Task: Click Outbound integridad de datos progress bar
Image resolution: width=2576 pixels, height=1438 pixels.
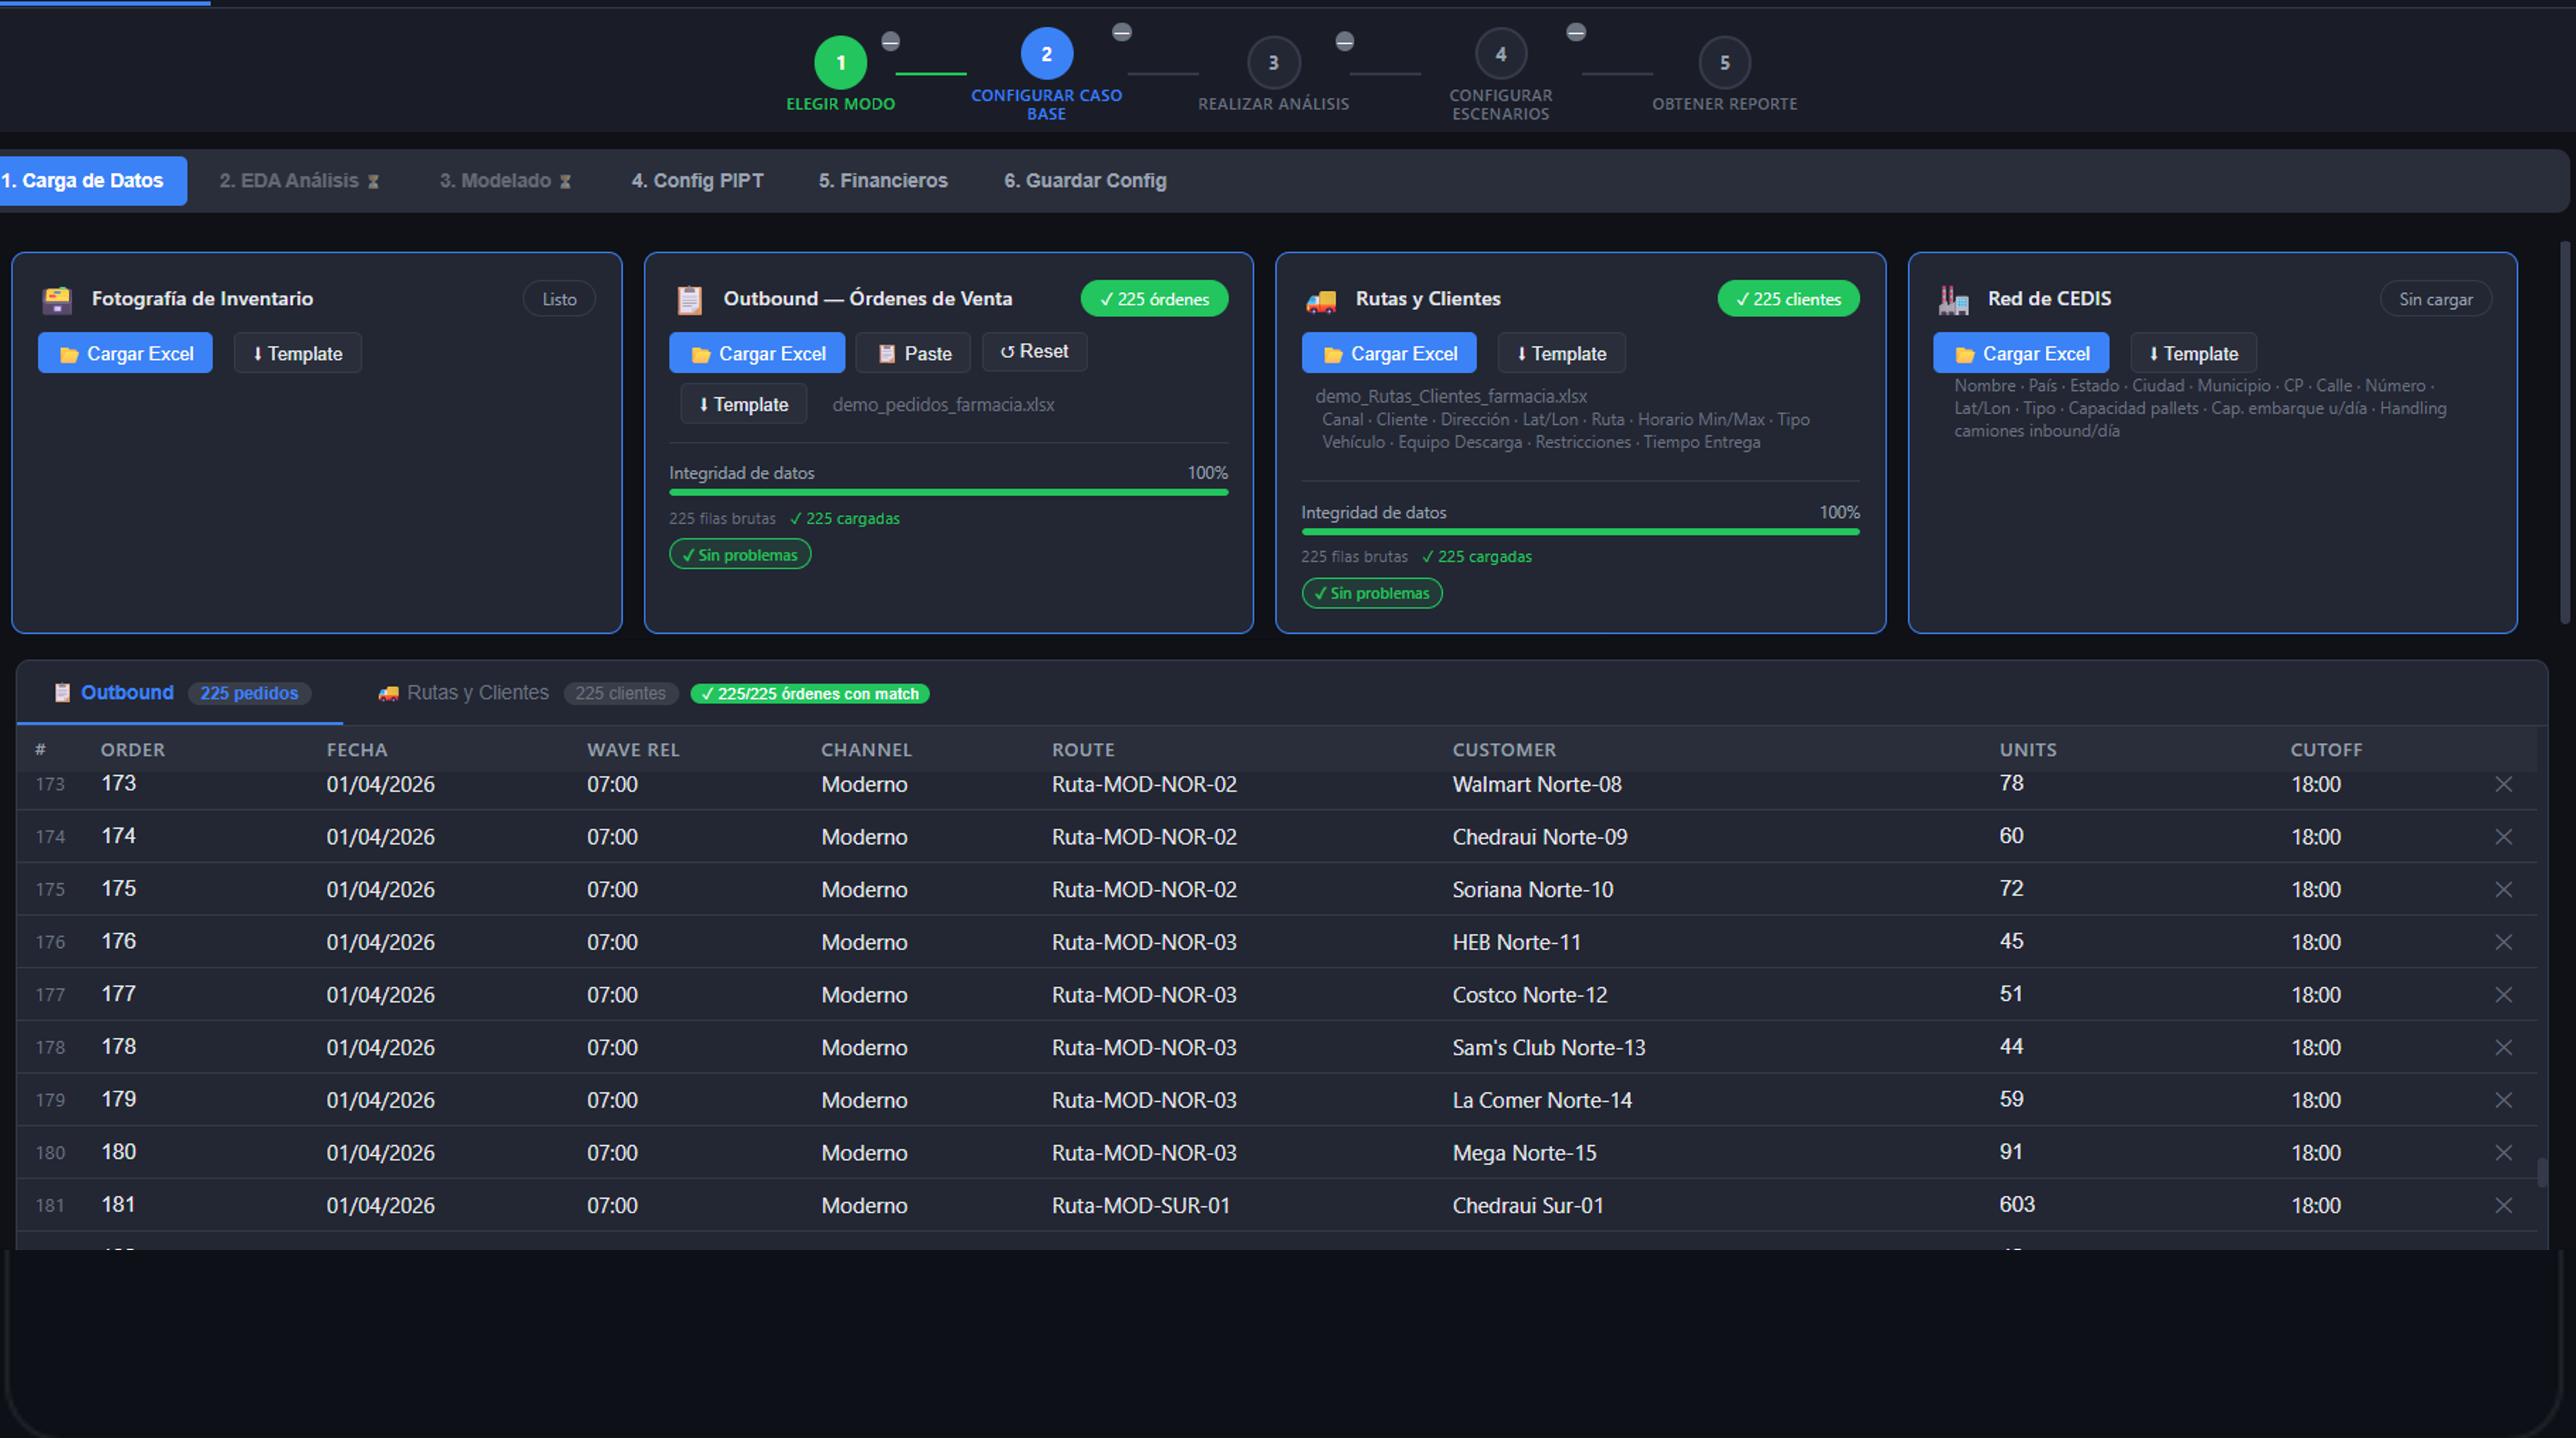Action: coord(948,492)
